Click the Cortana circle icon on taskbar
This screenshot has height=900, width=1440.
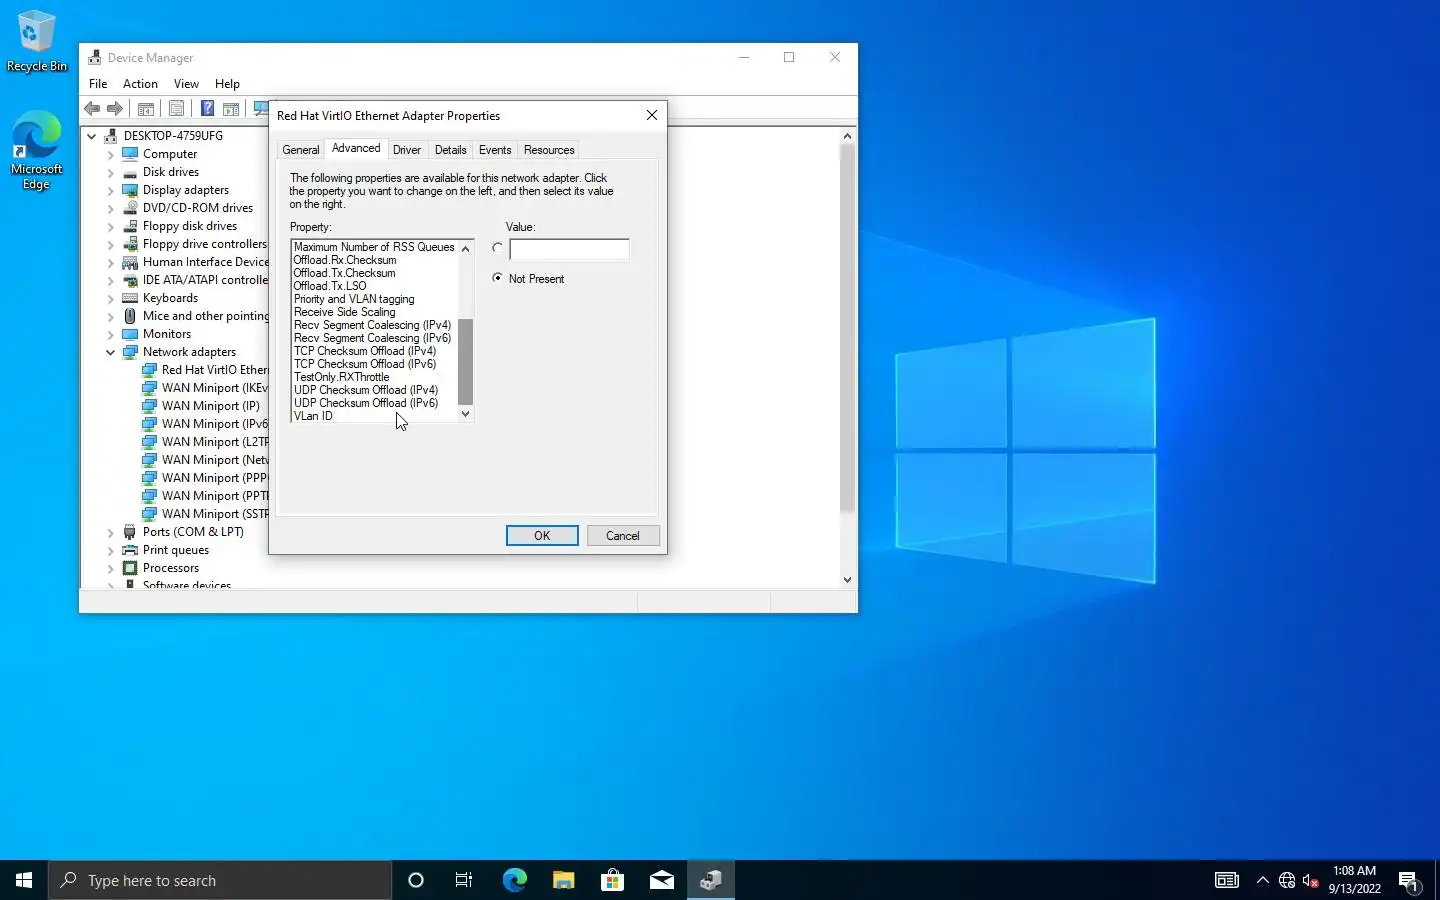(x=416, y=880)
